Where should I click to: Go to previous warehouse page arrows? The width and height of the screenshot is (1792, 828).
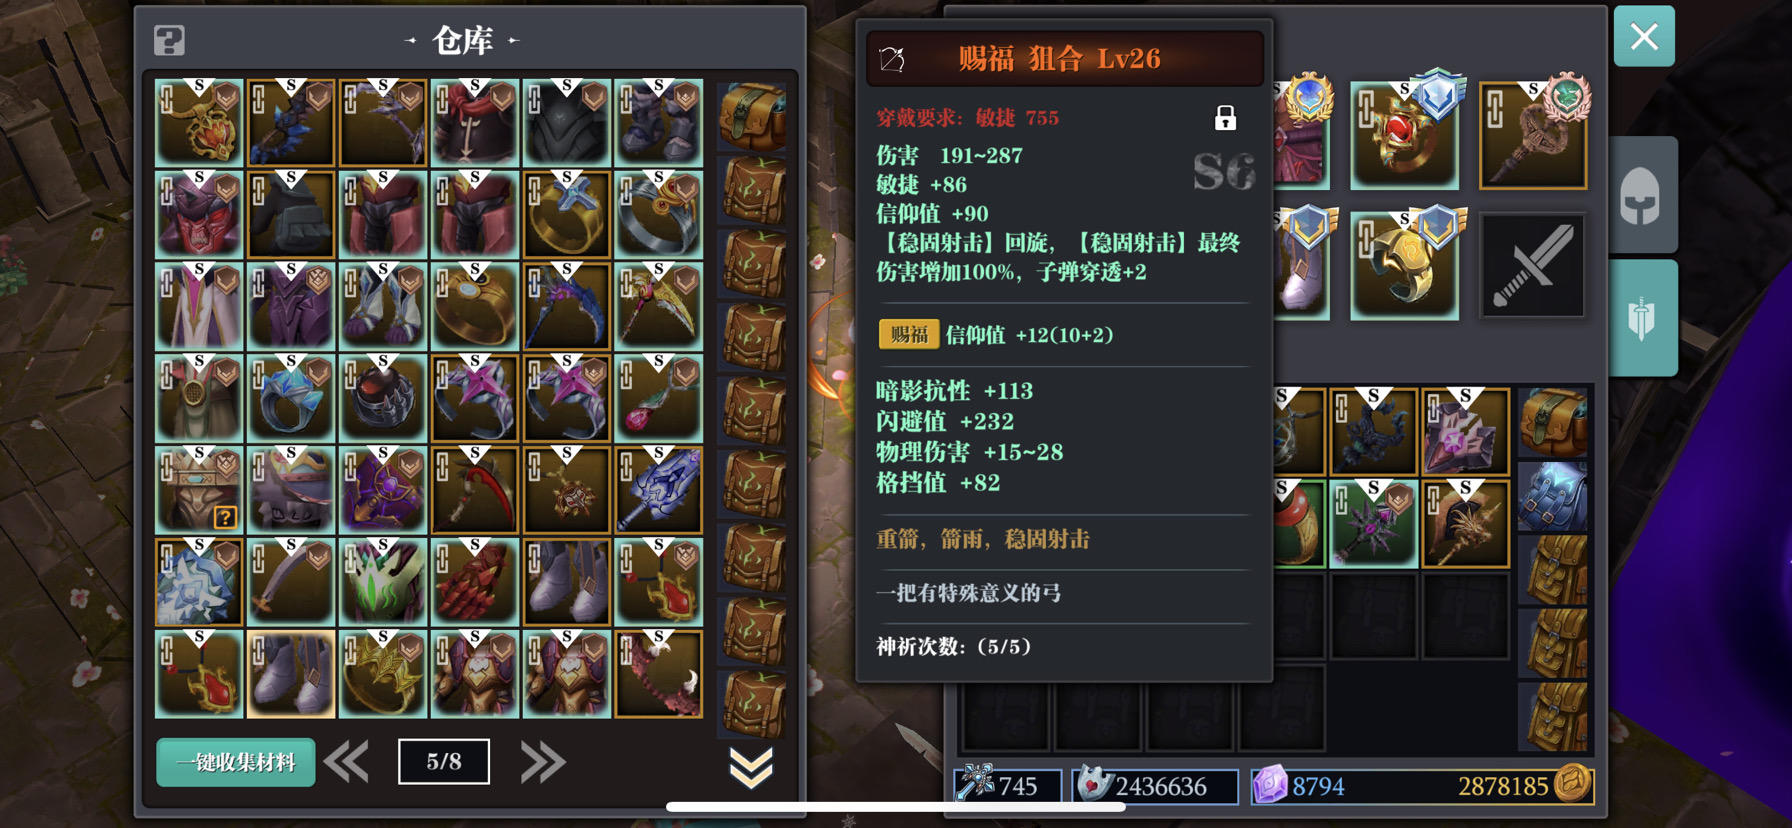(x=347, y=762)
